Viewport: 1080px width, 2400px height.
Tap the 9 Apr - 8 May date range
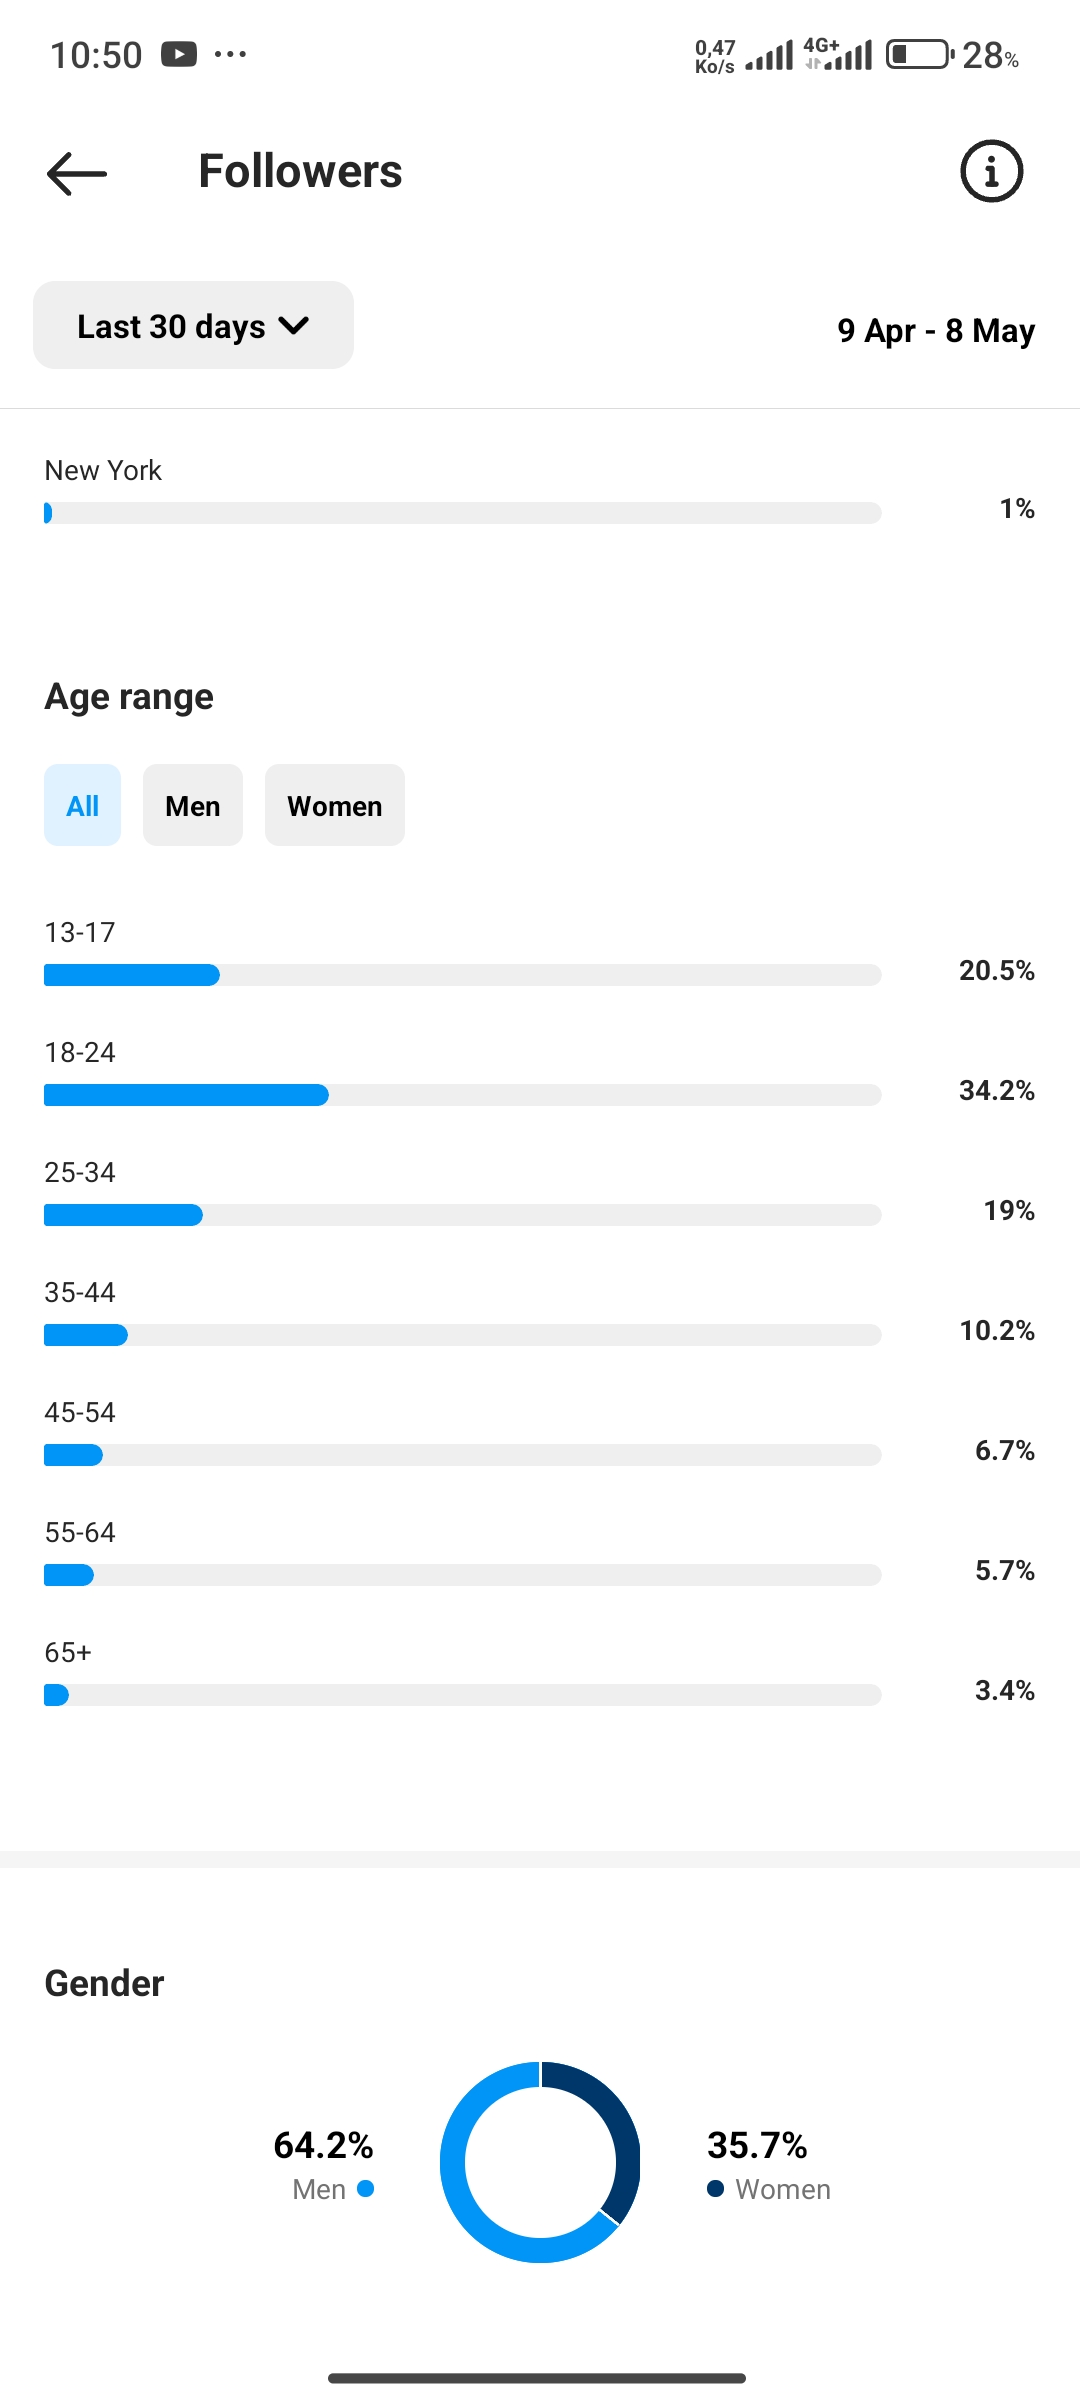(x=936, y=330)
